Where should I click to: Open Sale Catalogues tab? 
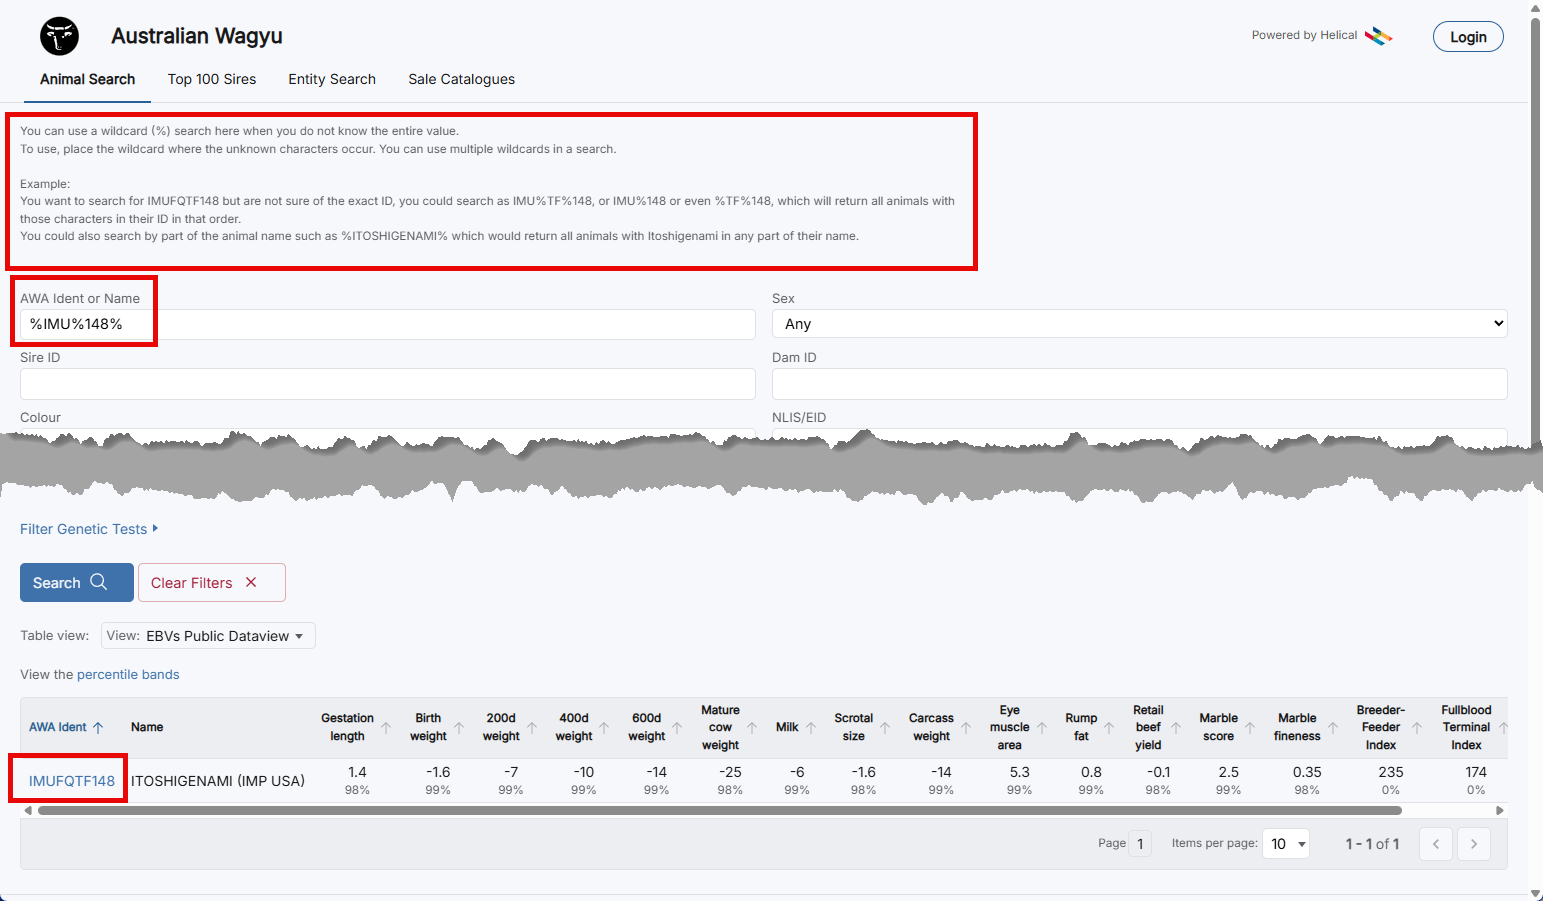coord(461,79)
